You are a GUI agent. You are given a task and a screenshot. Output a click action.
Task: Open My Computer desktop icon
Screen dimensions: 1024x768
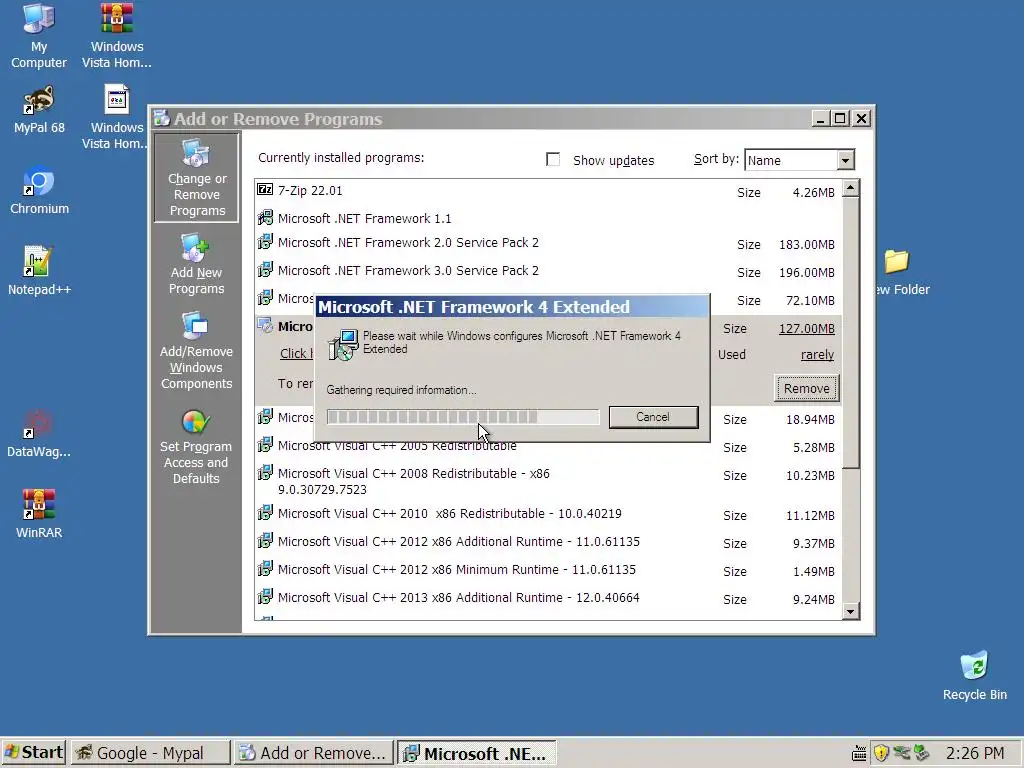[39, 36]
